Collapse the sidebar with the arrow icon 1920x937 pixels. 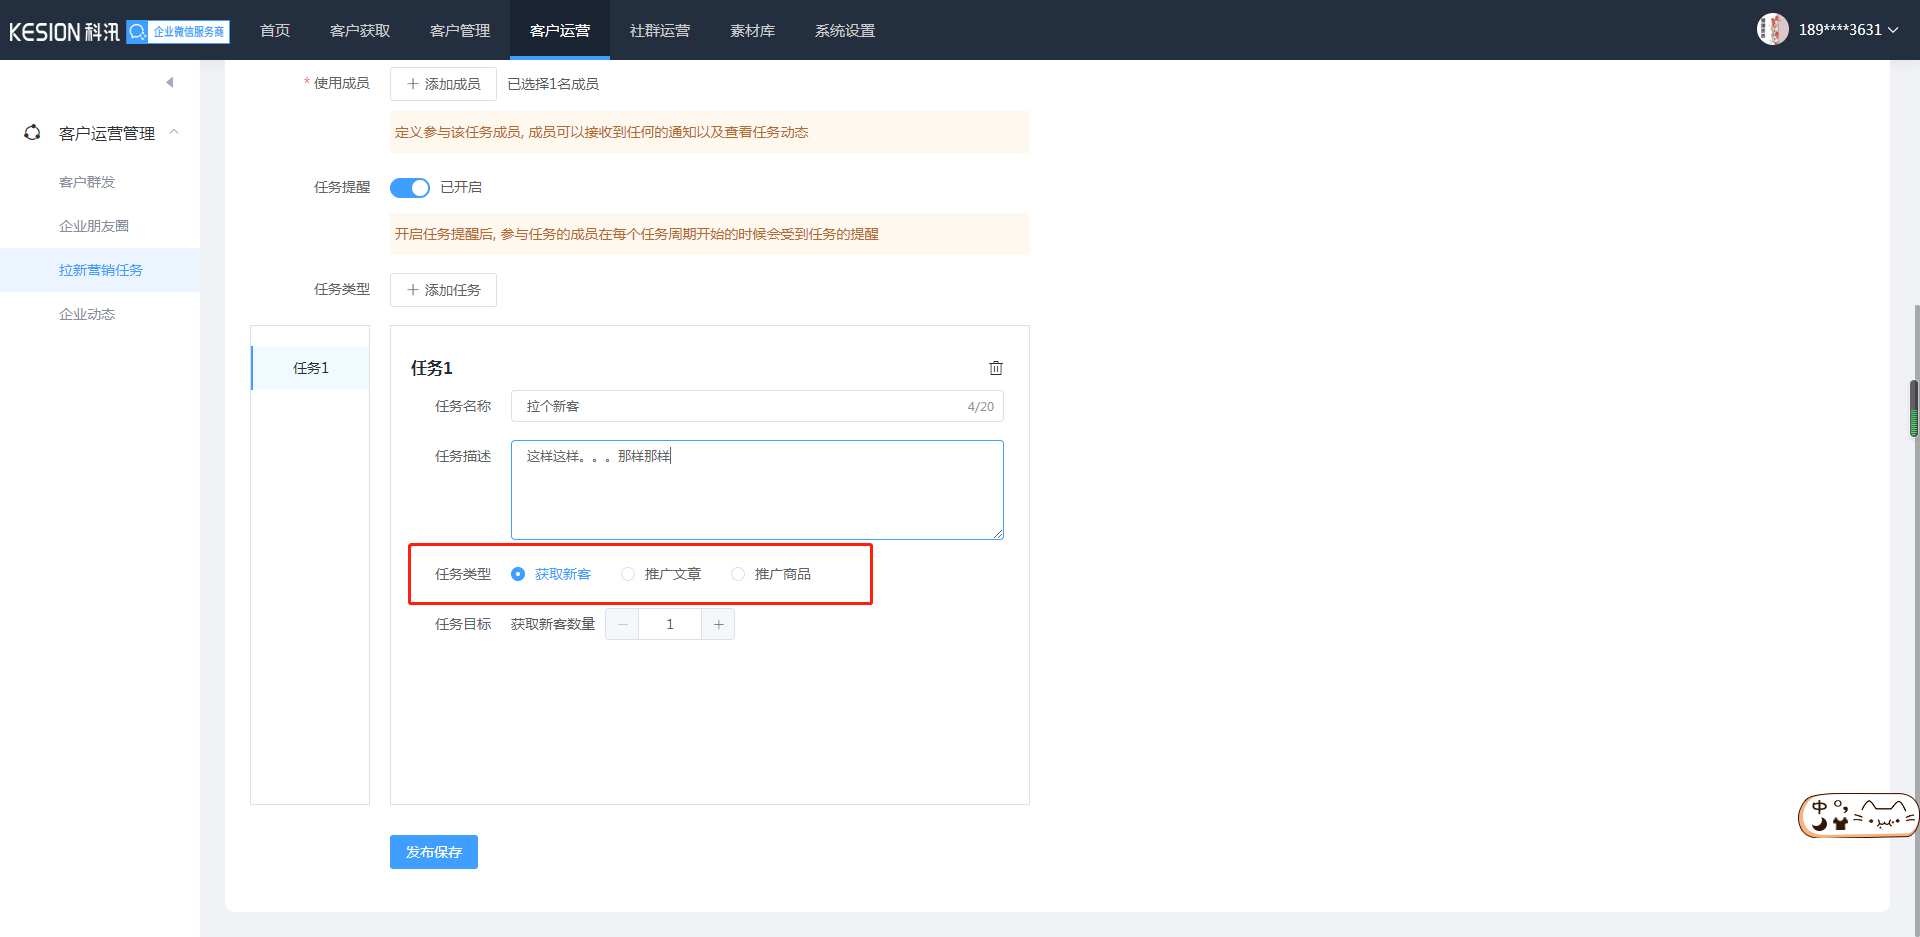pos(170,82)
